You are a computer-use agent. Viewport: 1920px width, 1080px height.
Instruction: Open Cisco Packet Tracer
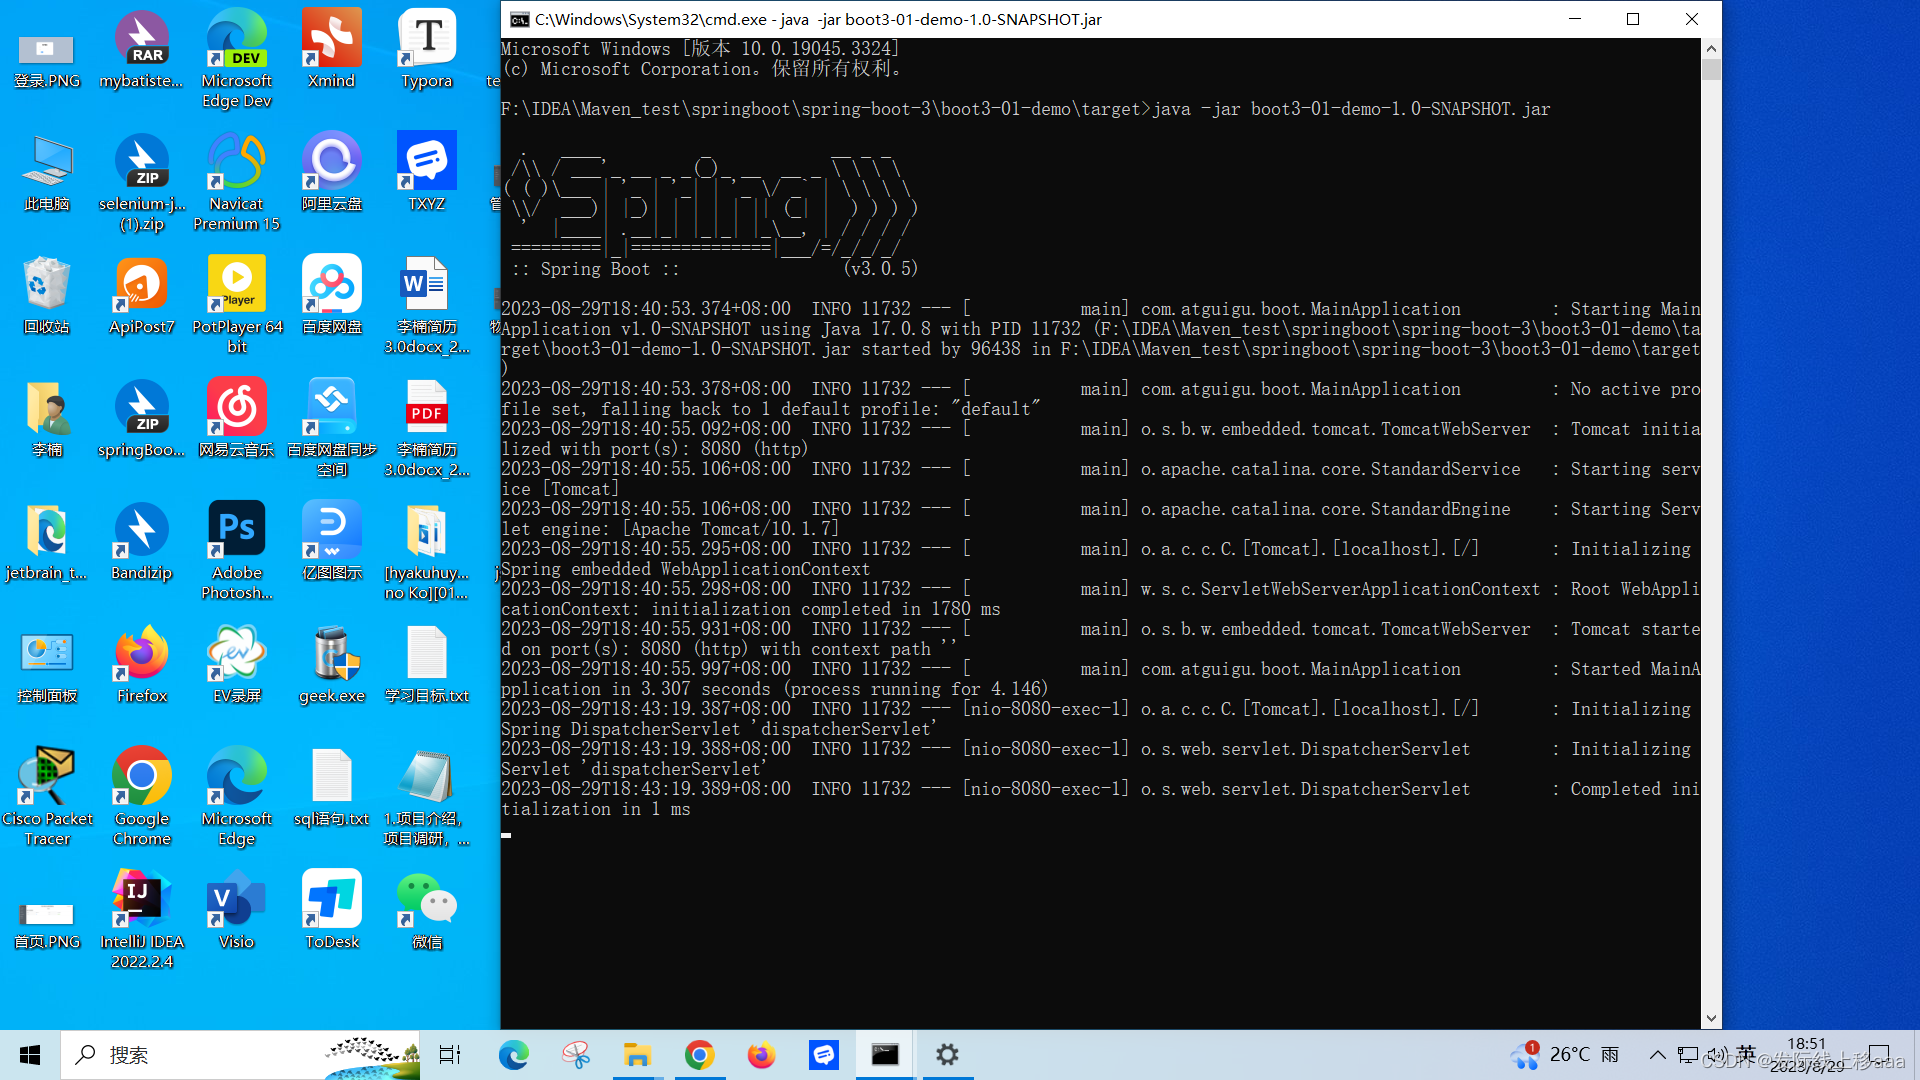(x=46, y=775)
